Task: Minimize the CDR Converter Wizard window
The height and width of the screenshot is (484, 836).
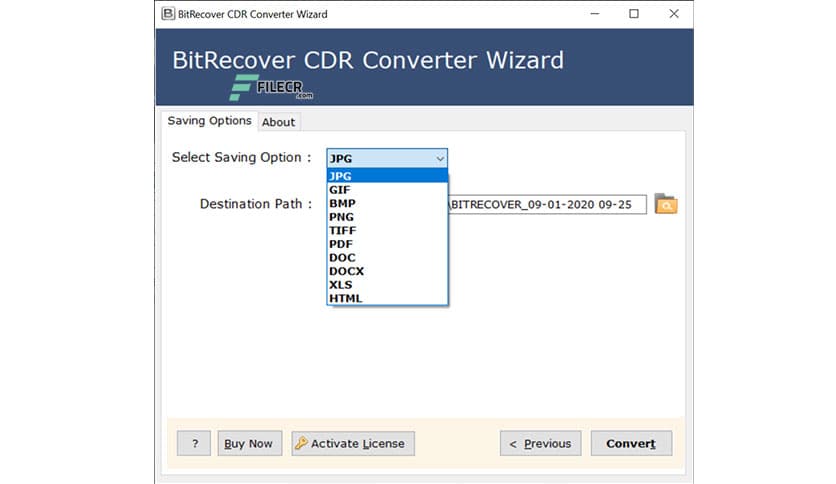Action: pyautogui.click(x=595, y=14)
